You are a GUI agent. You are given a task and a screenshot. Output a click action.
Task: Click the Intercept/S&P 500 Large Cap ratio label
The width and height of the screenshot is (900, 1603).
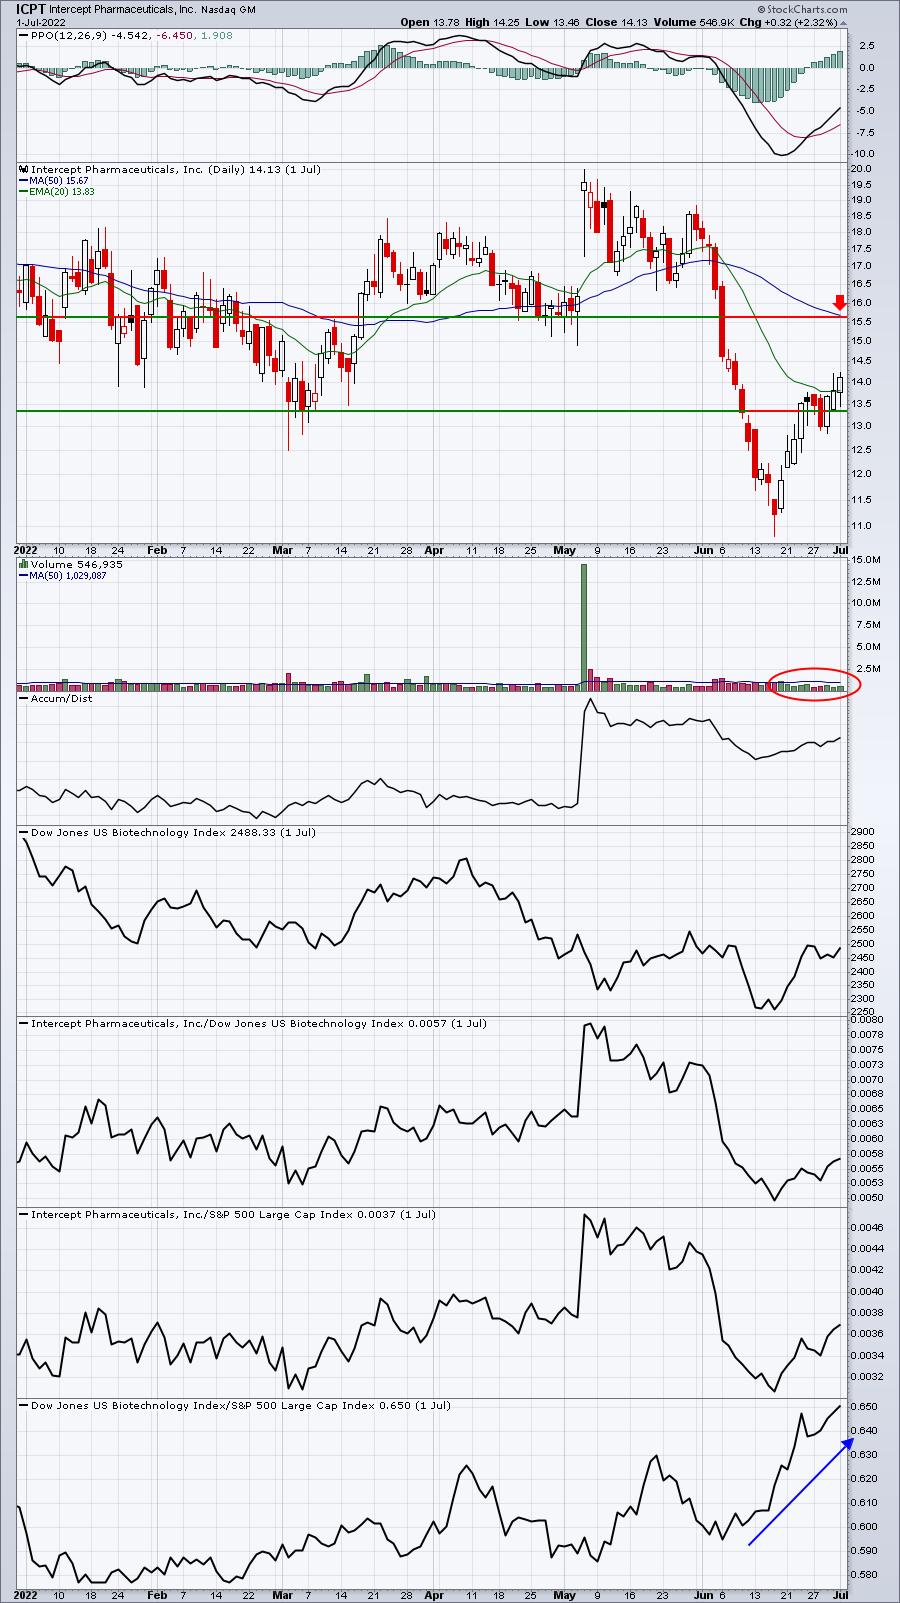click(x=233, y=1214)
